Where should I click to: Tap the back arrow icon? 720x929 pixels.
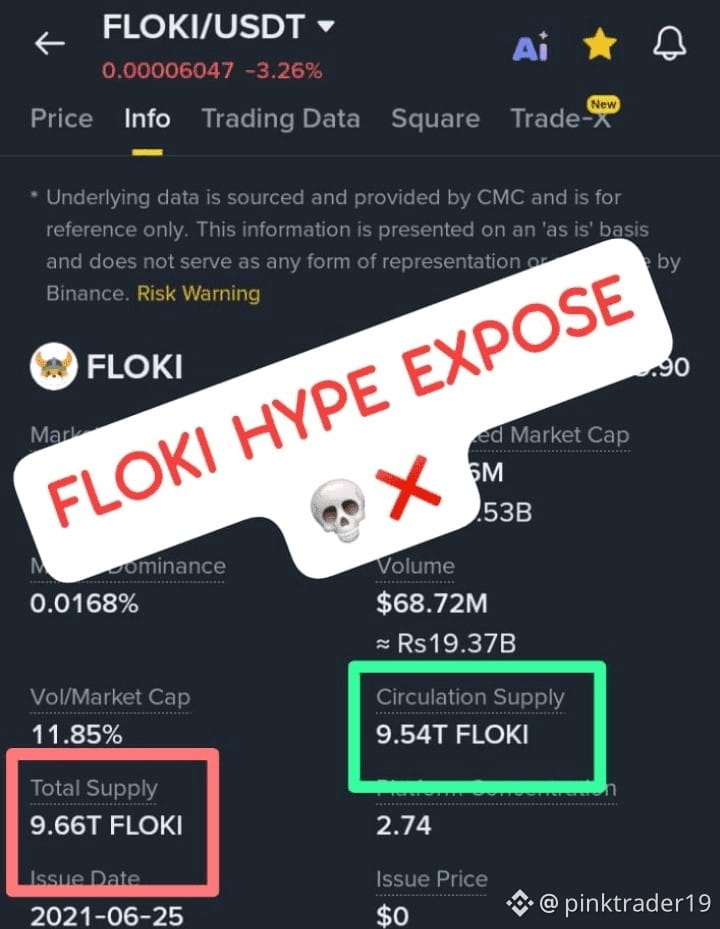coord(49,43)
